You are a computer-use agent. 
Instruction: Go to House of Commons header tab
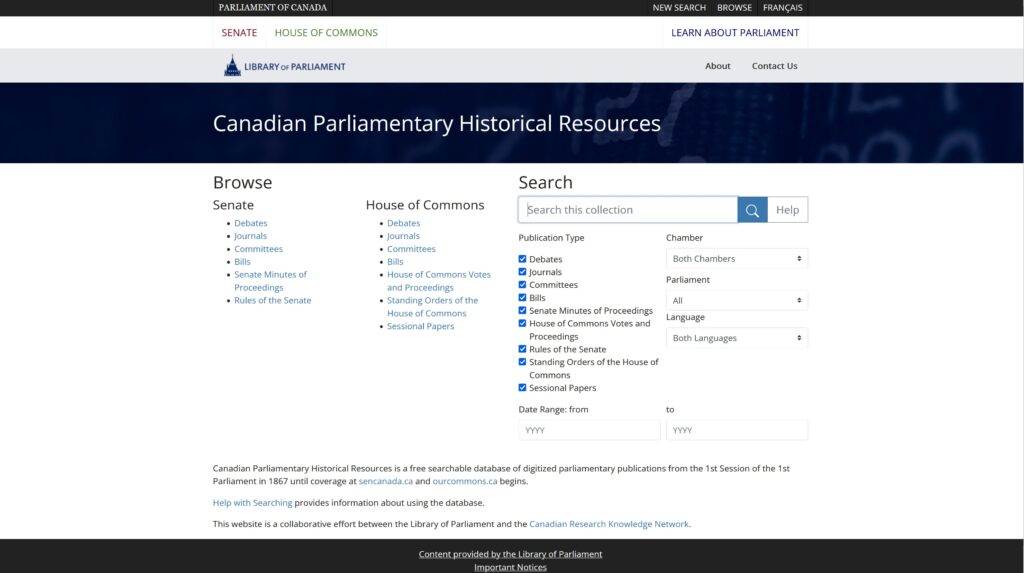click(326, 33)
